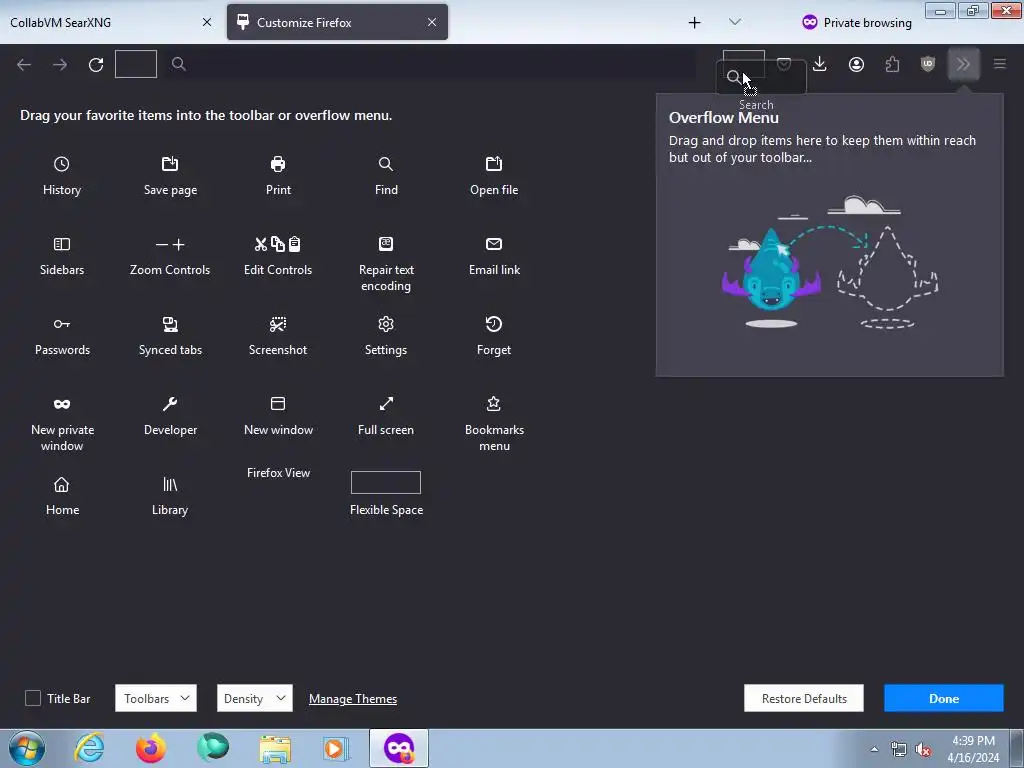
Task: Click the back arrow button
Action: 24,64
